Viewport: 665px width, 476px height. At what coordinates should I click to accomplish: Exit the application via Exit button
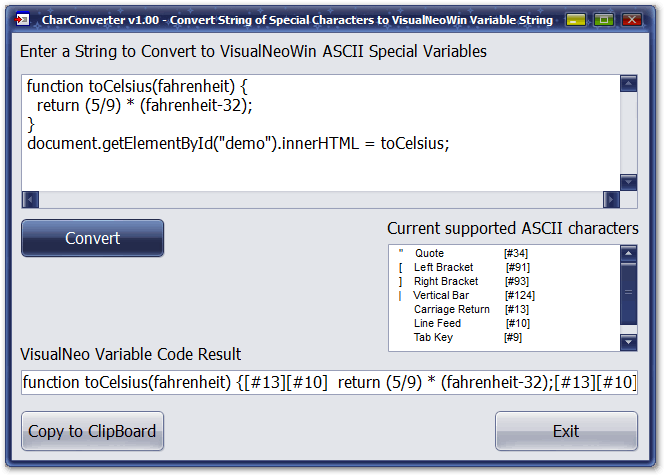[x=566, y=431]
